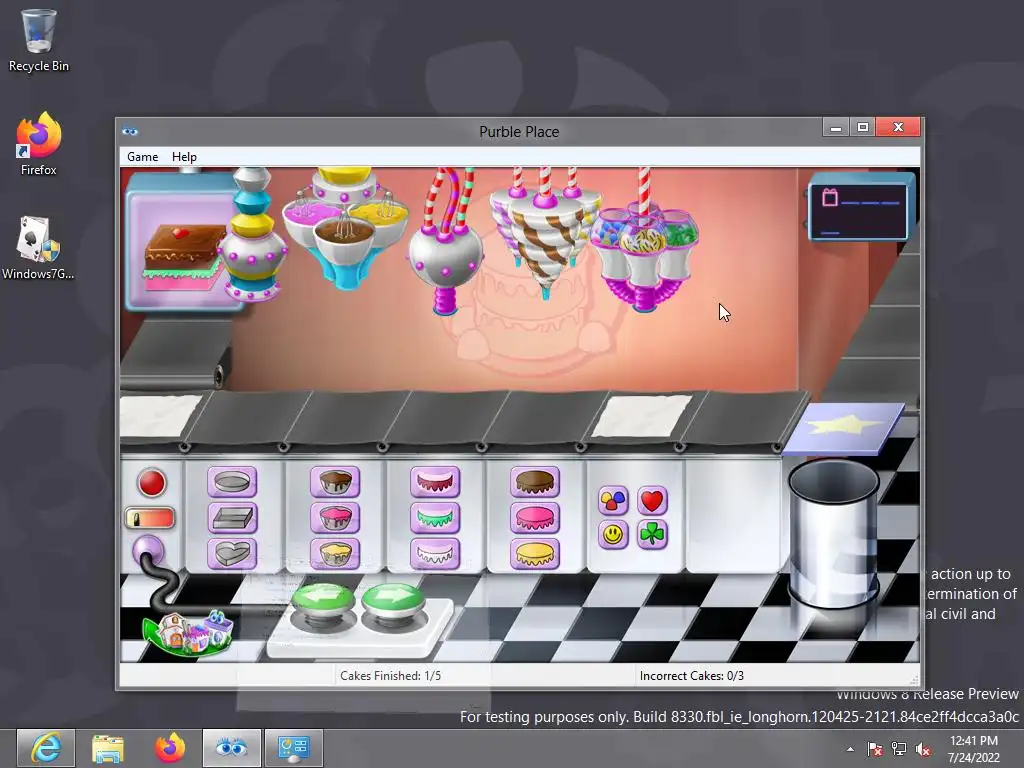This screenshot has height=768, width=1024.
Task: Click the Purble Place eyes title icon
Action: pos(130,131)
